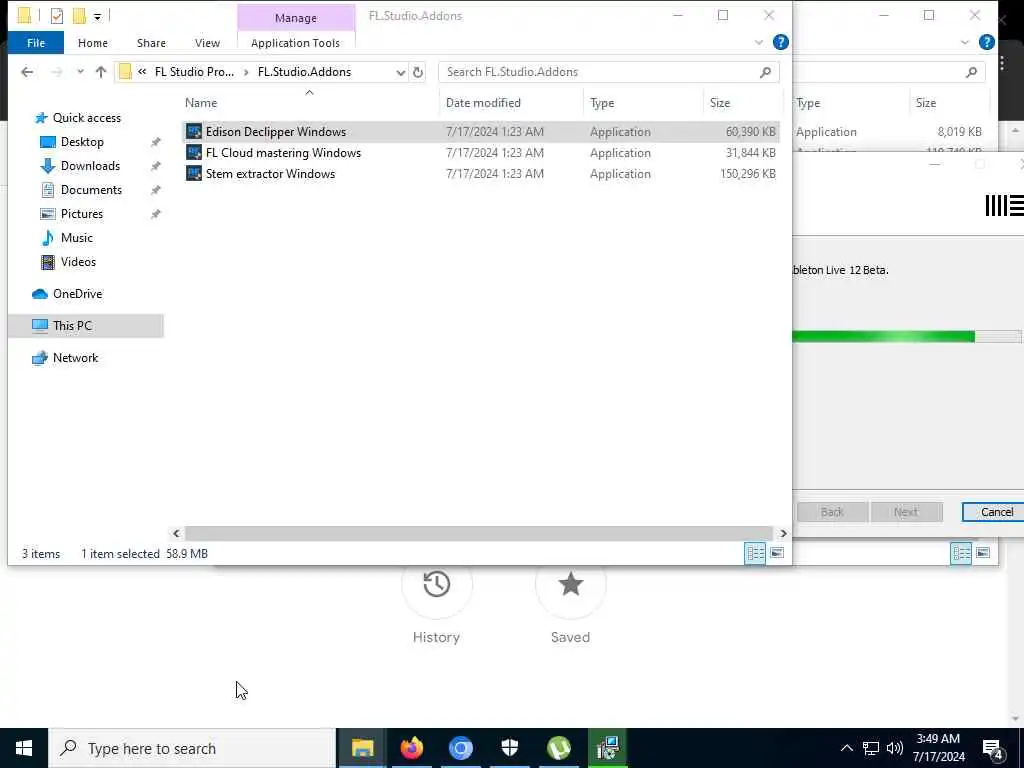Viewport: 1024px width, 768px height.
Task: Click the Downloads pin icon
Action: click(155, 166)
